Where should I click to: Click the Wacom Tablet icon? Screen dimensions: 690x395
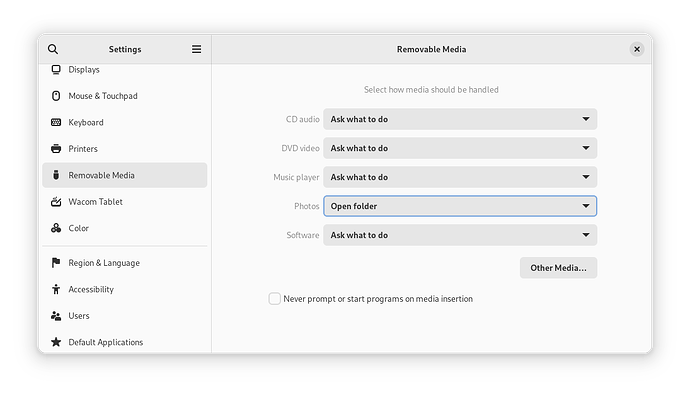click(56, 201)
